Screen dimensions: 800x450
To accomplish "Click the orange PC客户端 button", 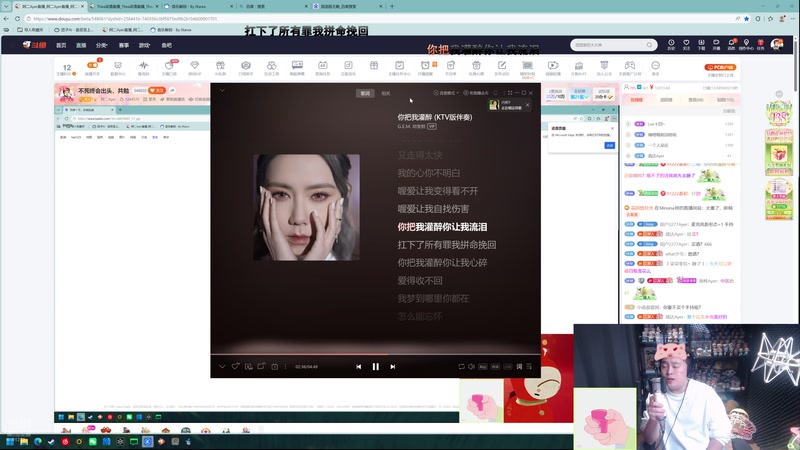I will 720,67.
